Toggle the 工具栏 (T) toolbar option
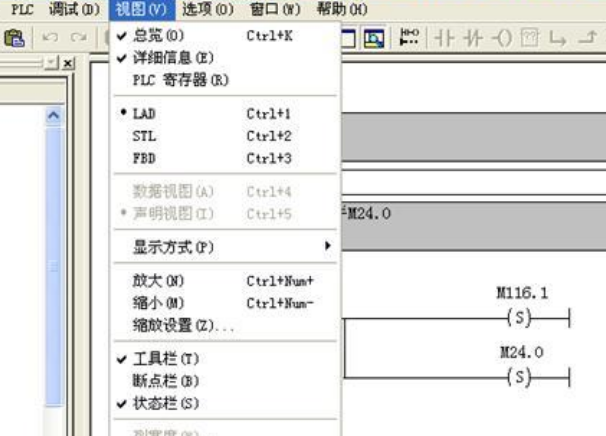Screen dimensions: 606x436 [x=225, y=359]
